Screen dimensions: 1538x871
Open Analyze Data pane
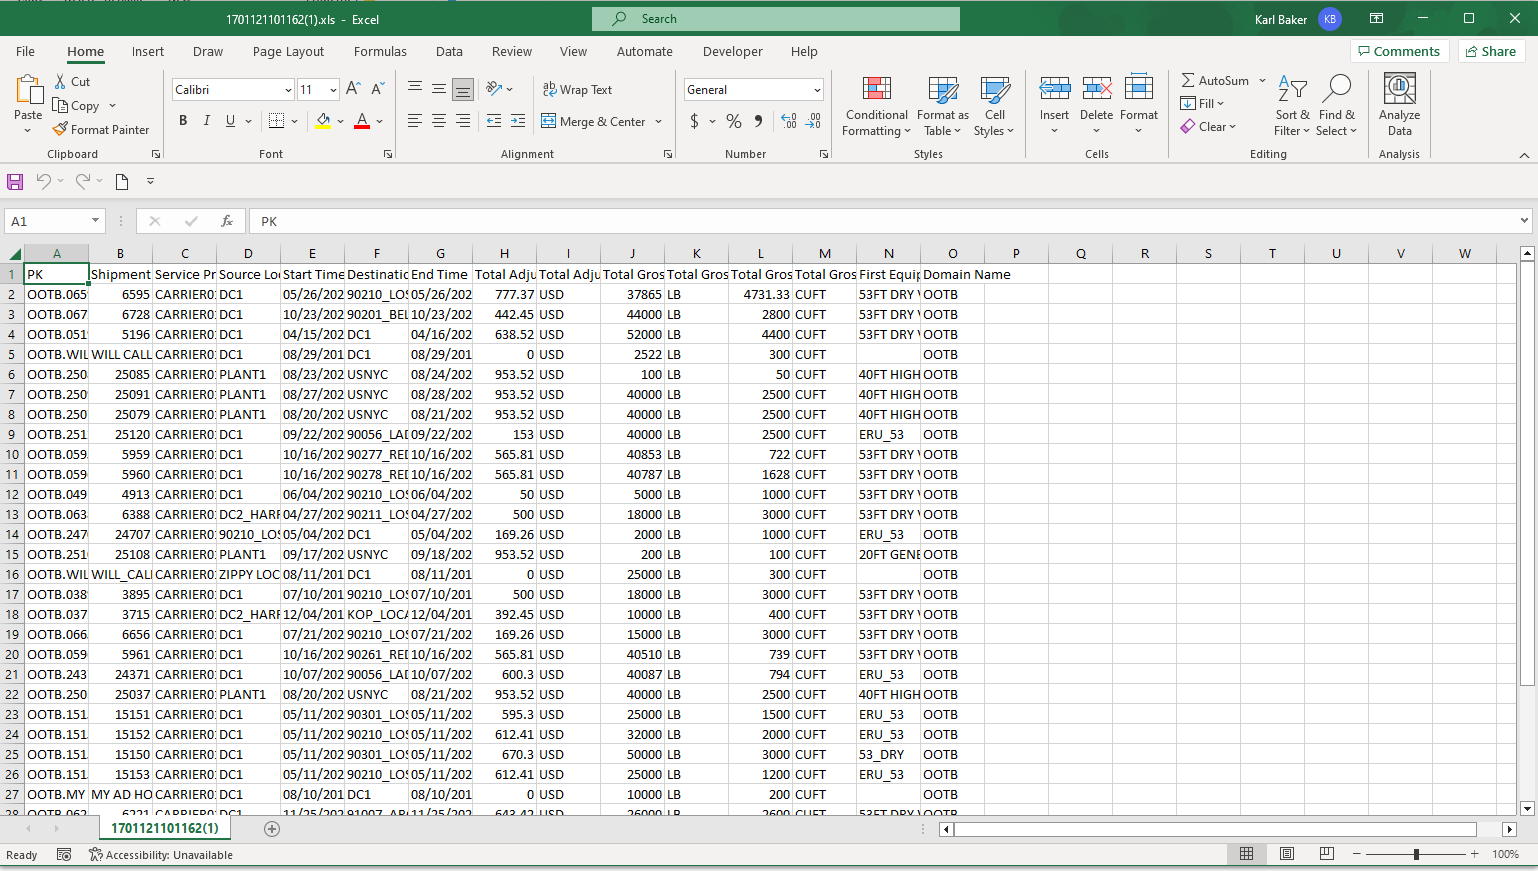click(x=1399, y=105)
